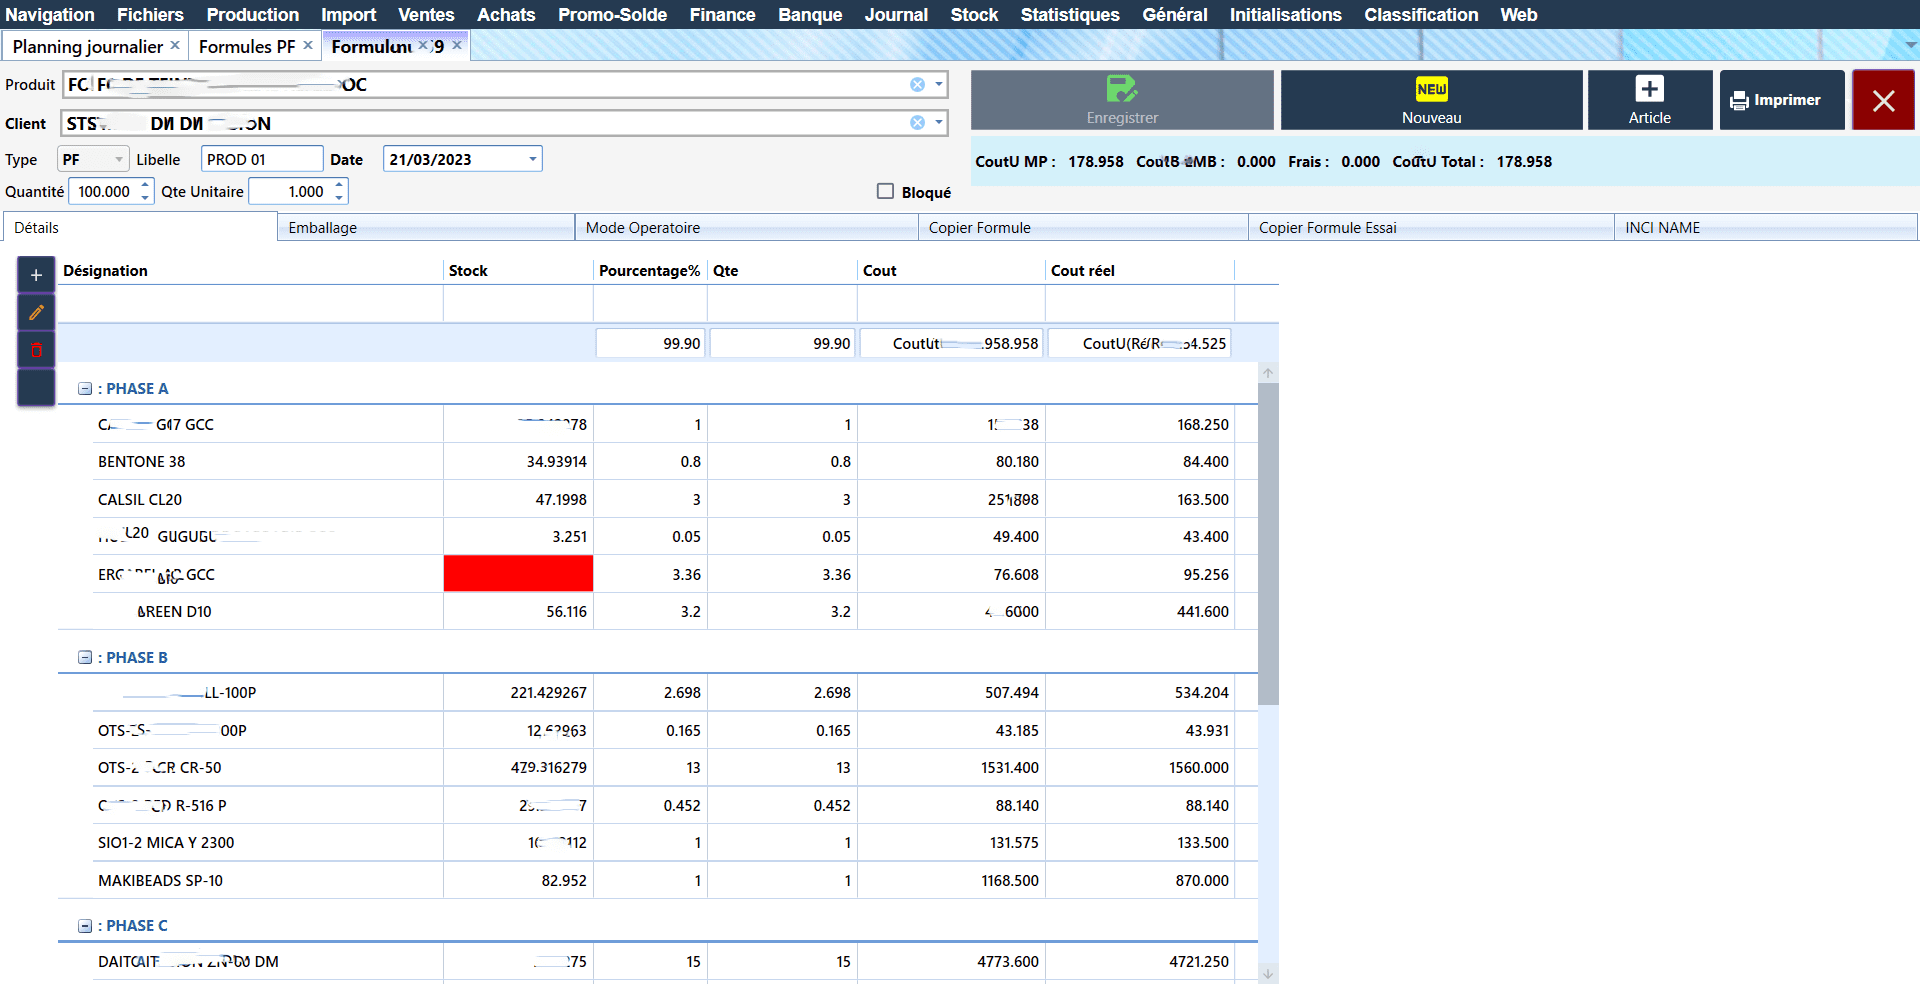Select the Emballage tab
Viewport: 1920px width, 997px height.
[425, 228]
